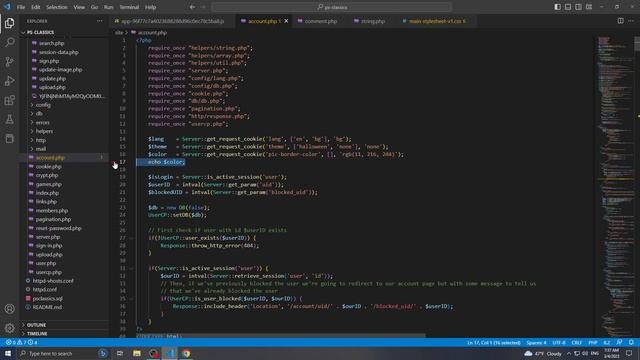Click the errors and warnings status indicator
This screenshot has height=360, width=640.
(x=22, y=342)
